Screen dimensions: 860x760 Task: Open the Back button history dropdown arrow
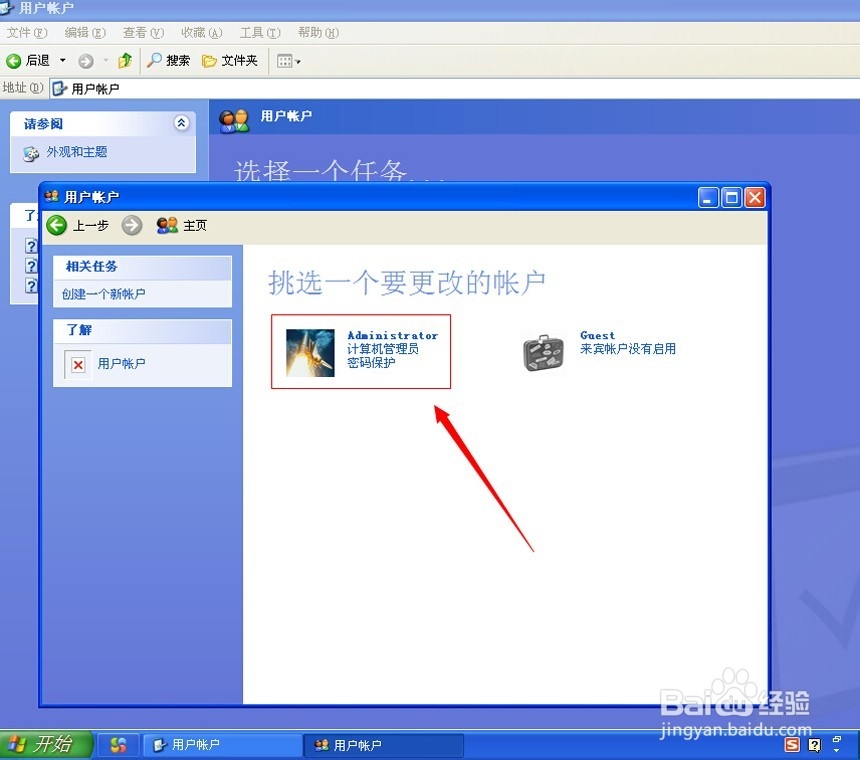click(x=63, y=60)
